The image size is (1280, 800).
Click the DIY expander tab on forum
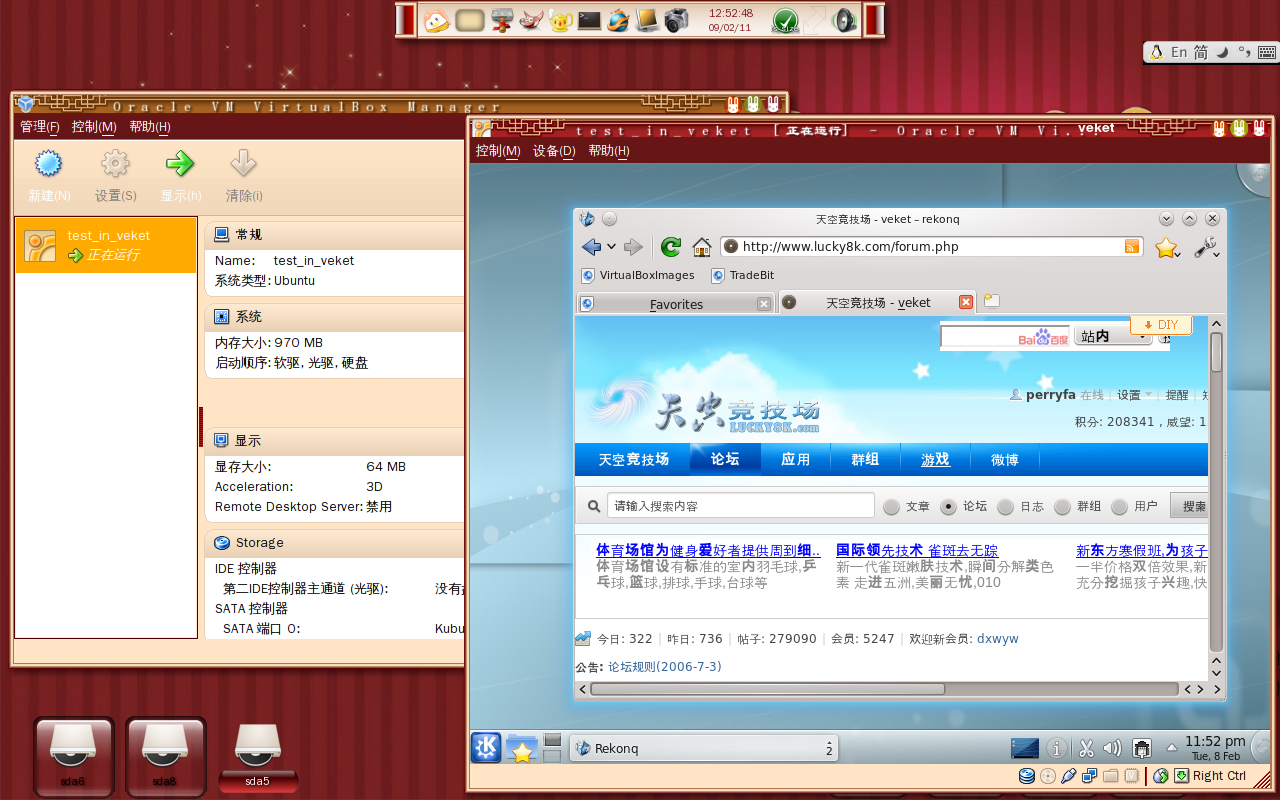pyautogui.click(x=1160, y=325)
